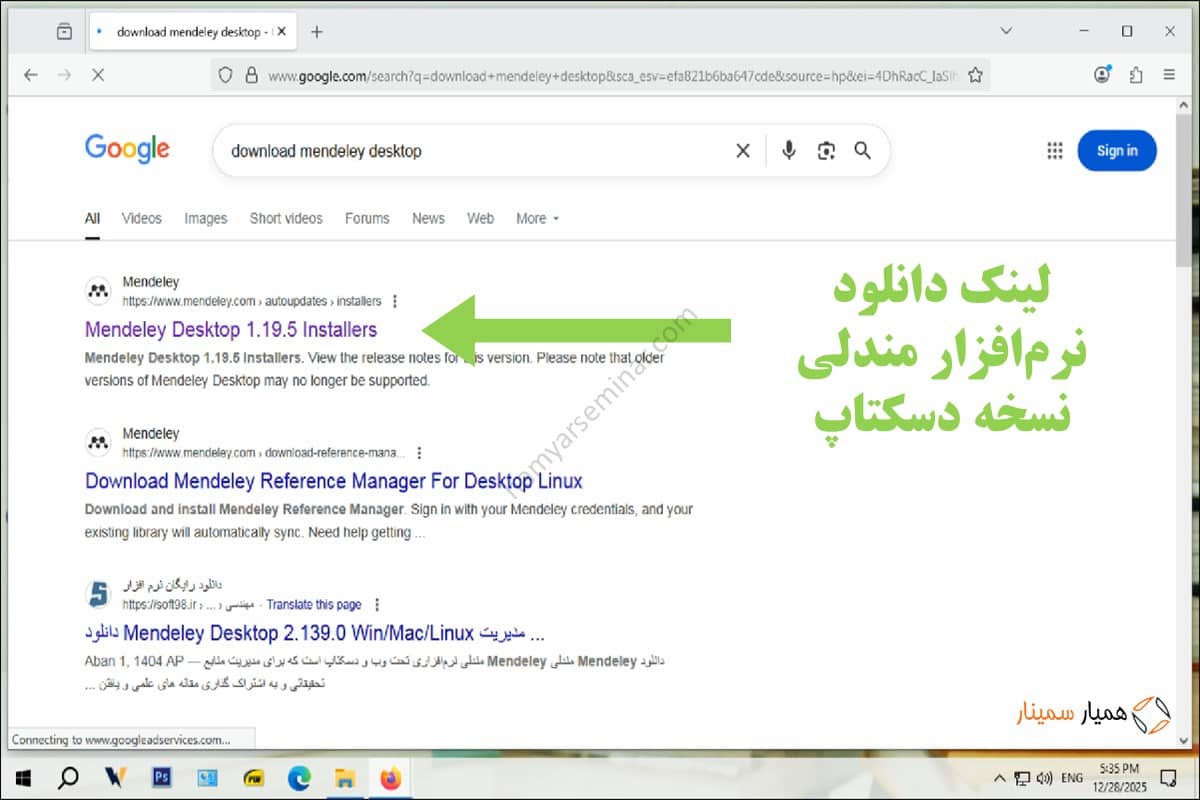Viewport: 1200px width, 800px height.
Task: Switch to the Videos tab
Action: pyautogui.click(x=141, y=218)
